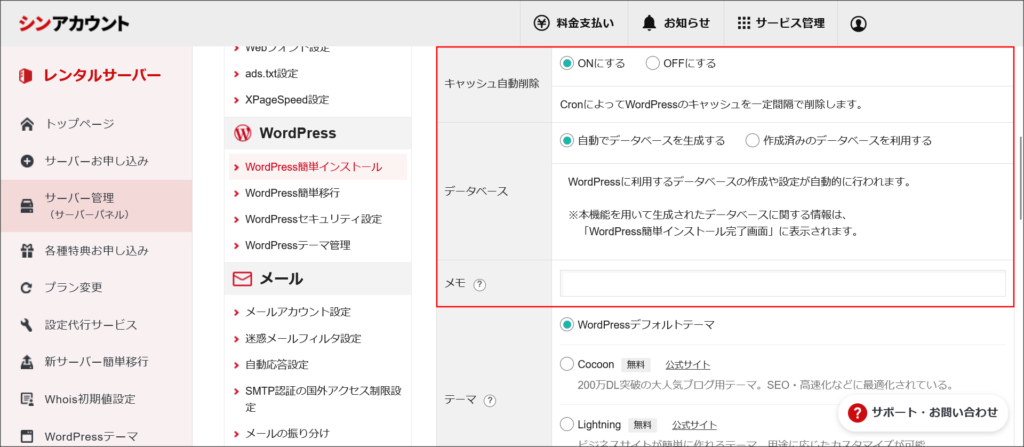Open Lightning 公式サイト link

pos(694,425)
